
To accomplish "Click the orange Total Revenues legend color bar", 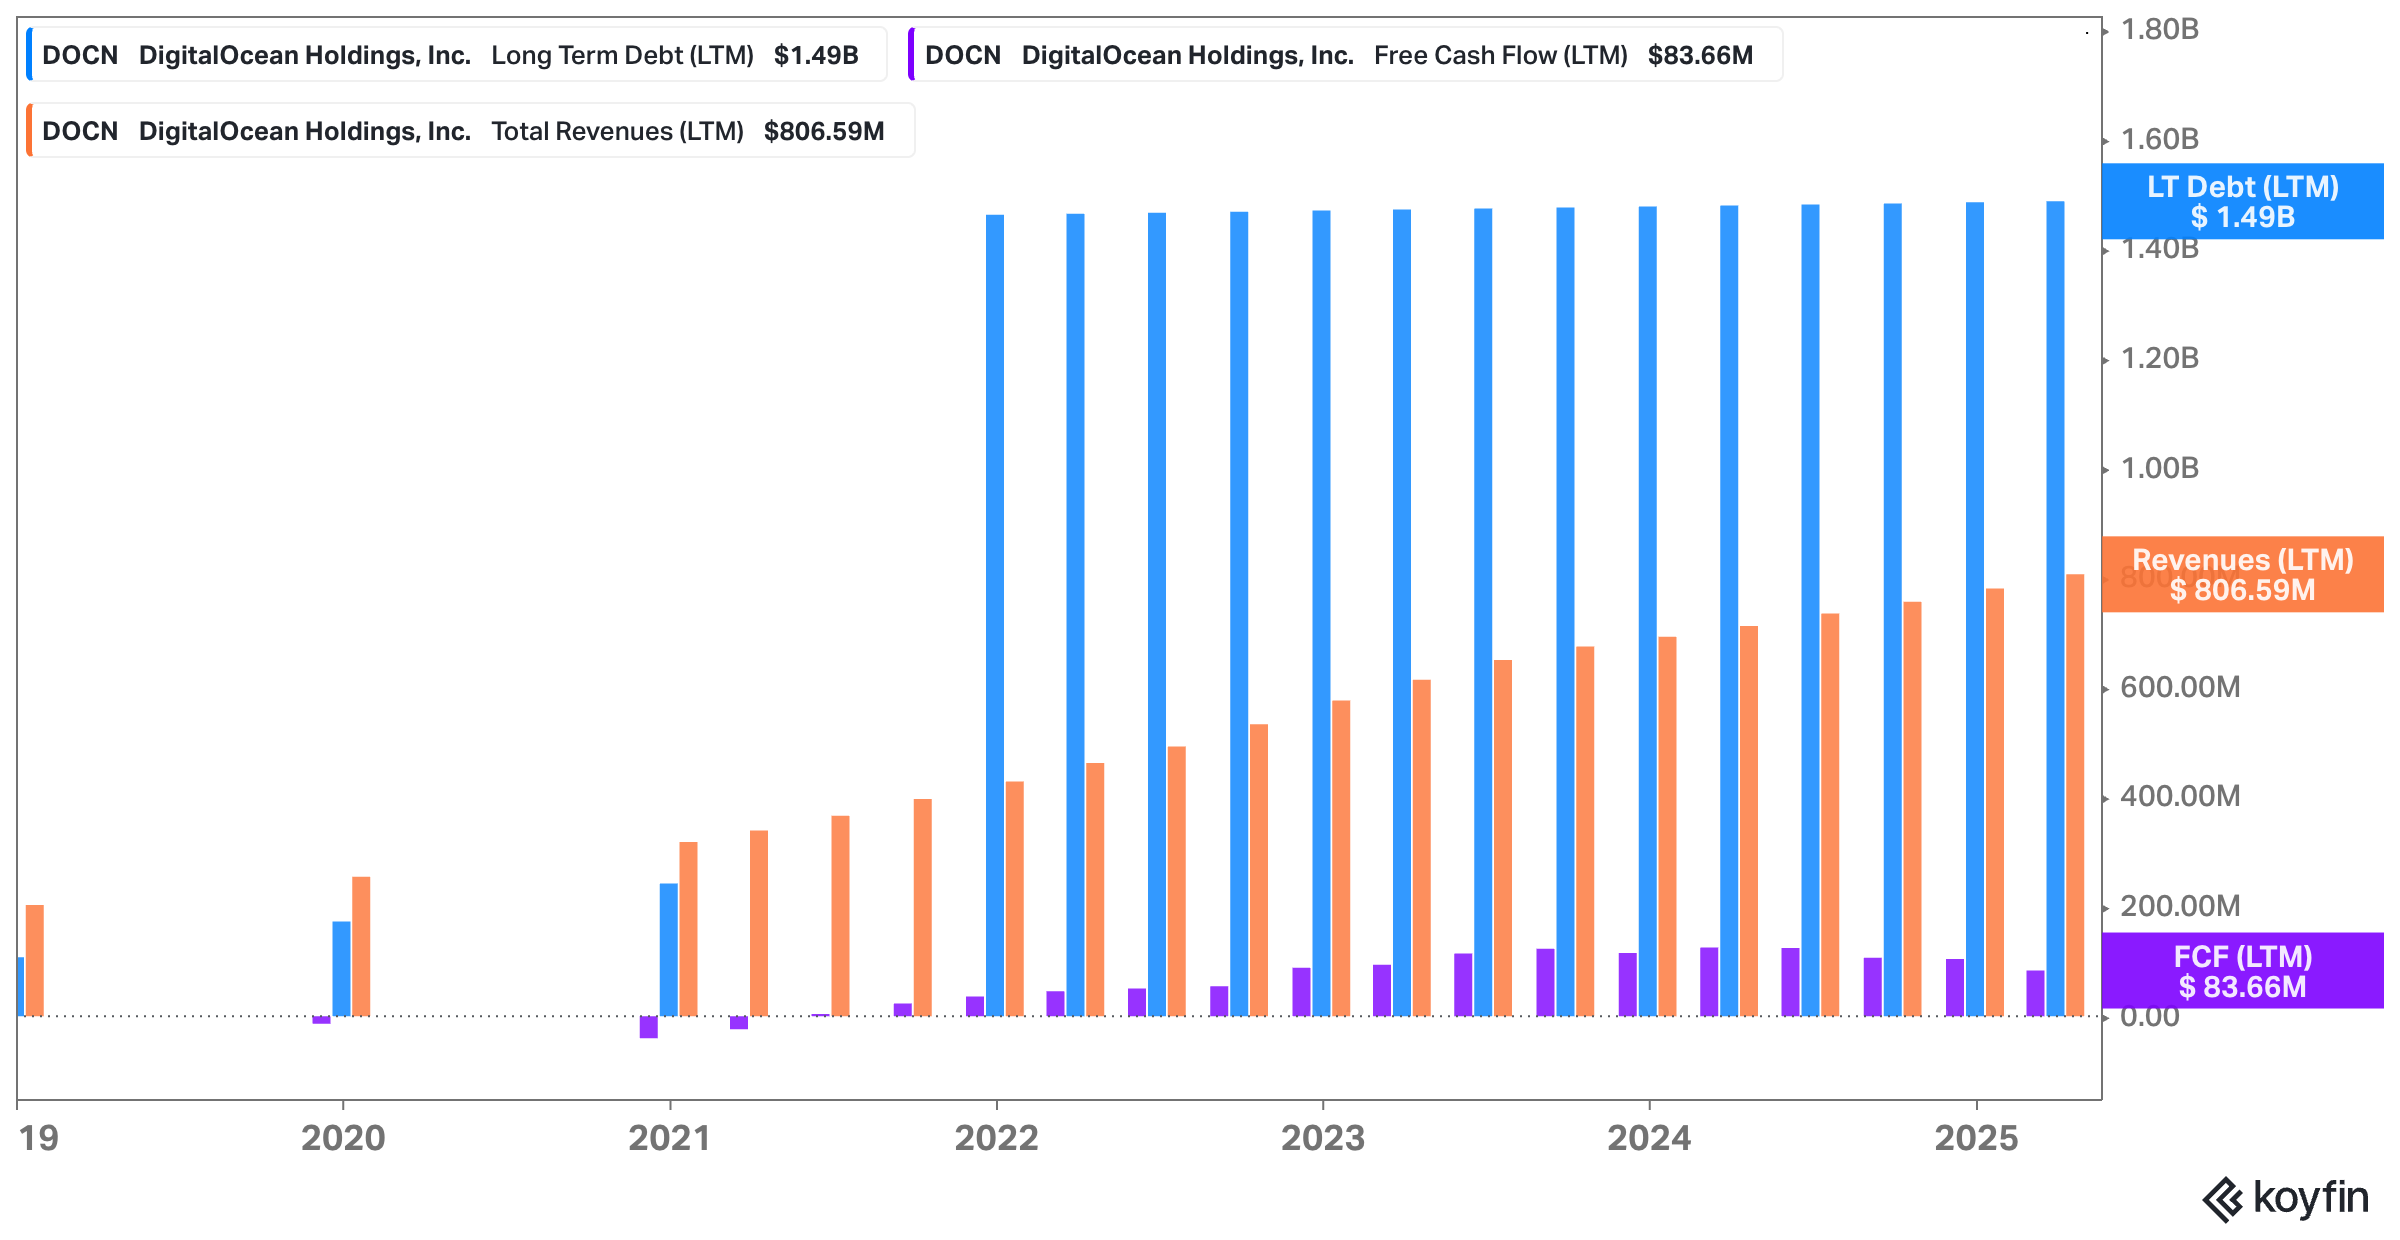I will [29, 131].
